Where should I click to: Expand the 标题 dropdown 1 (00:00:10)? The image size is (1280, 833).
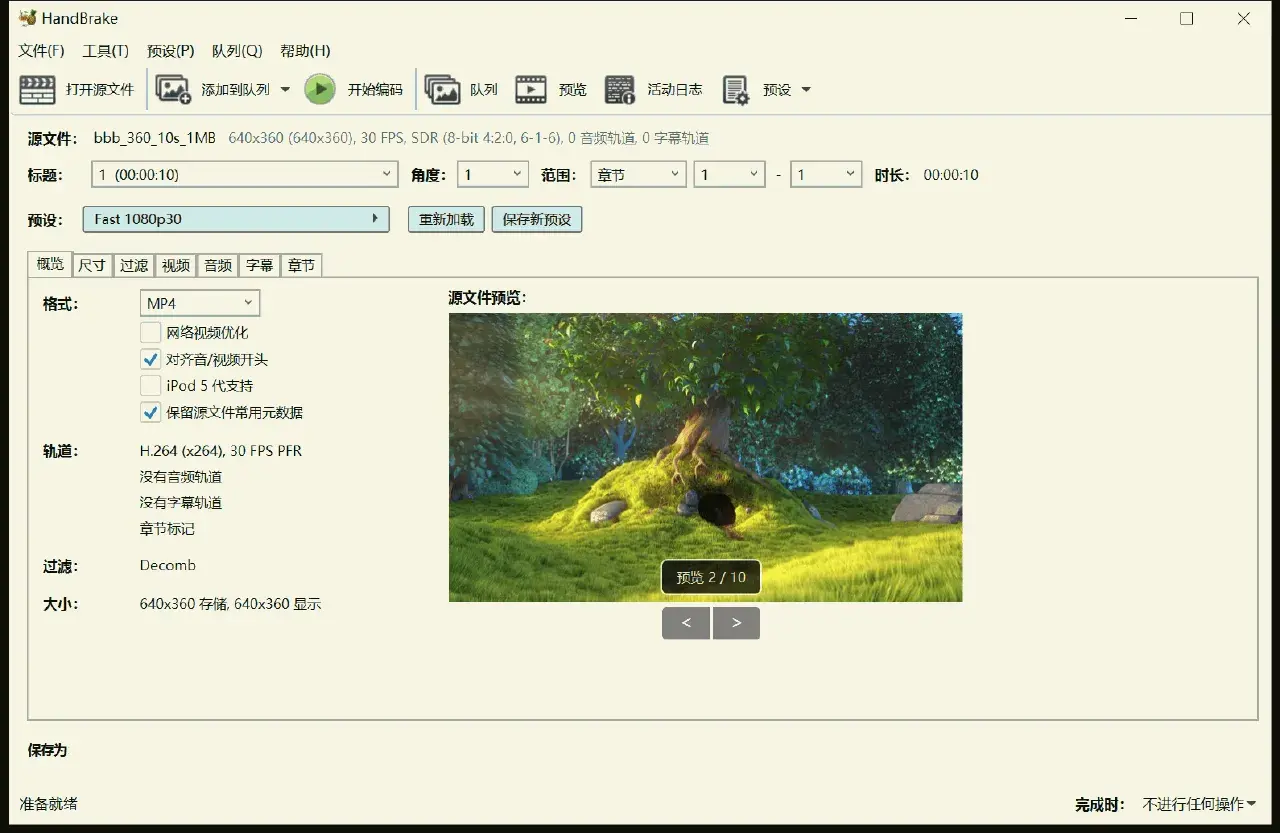click(245, 174)
